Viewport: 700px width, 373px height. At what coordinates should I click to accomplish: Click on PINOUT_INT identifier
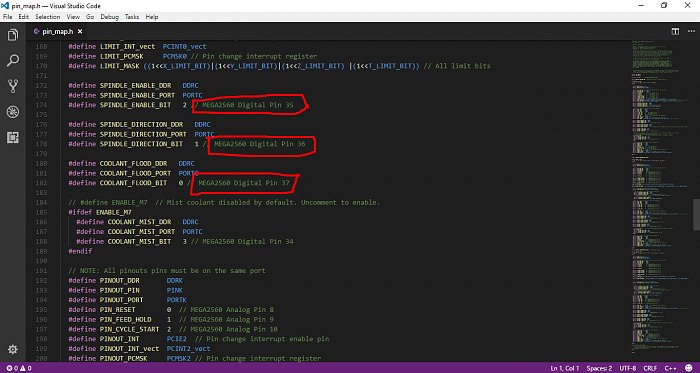coord(120,339)
